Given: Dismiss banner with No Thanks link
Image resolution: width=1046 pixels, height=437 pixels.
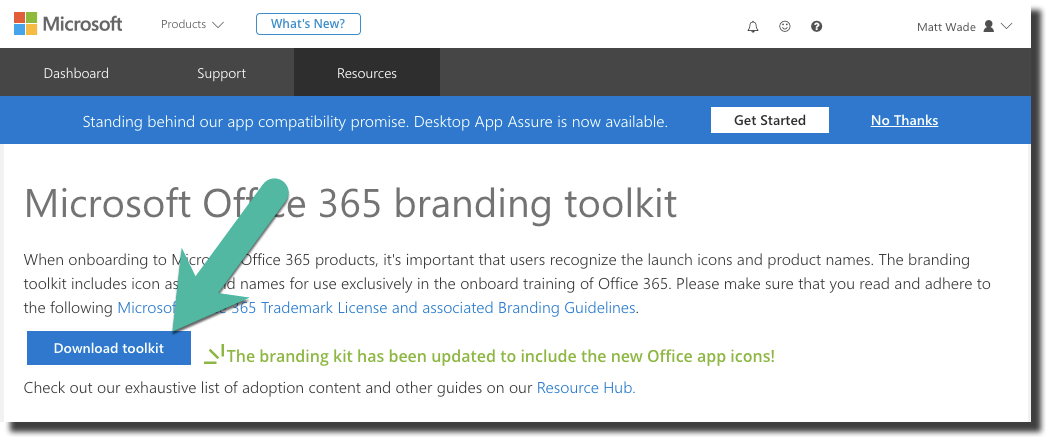Looking at the screenshot, I should coord(905,120).
